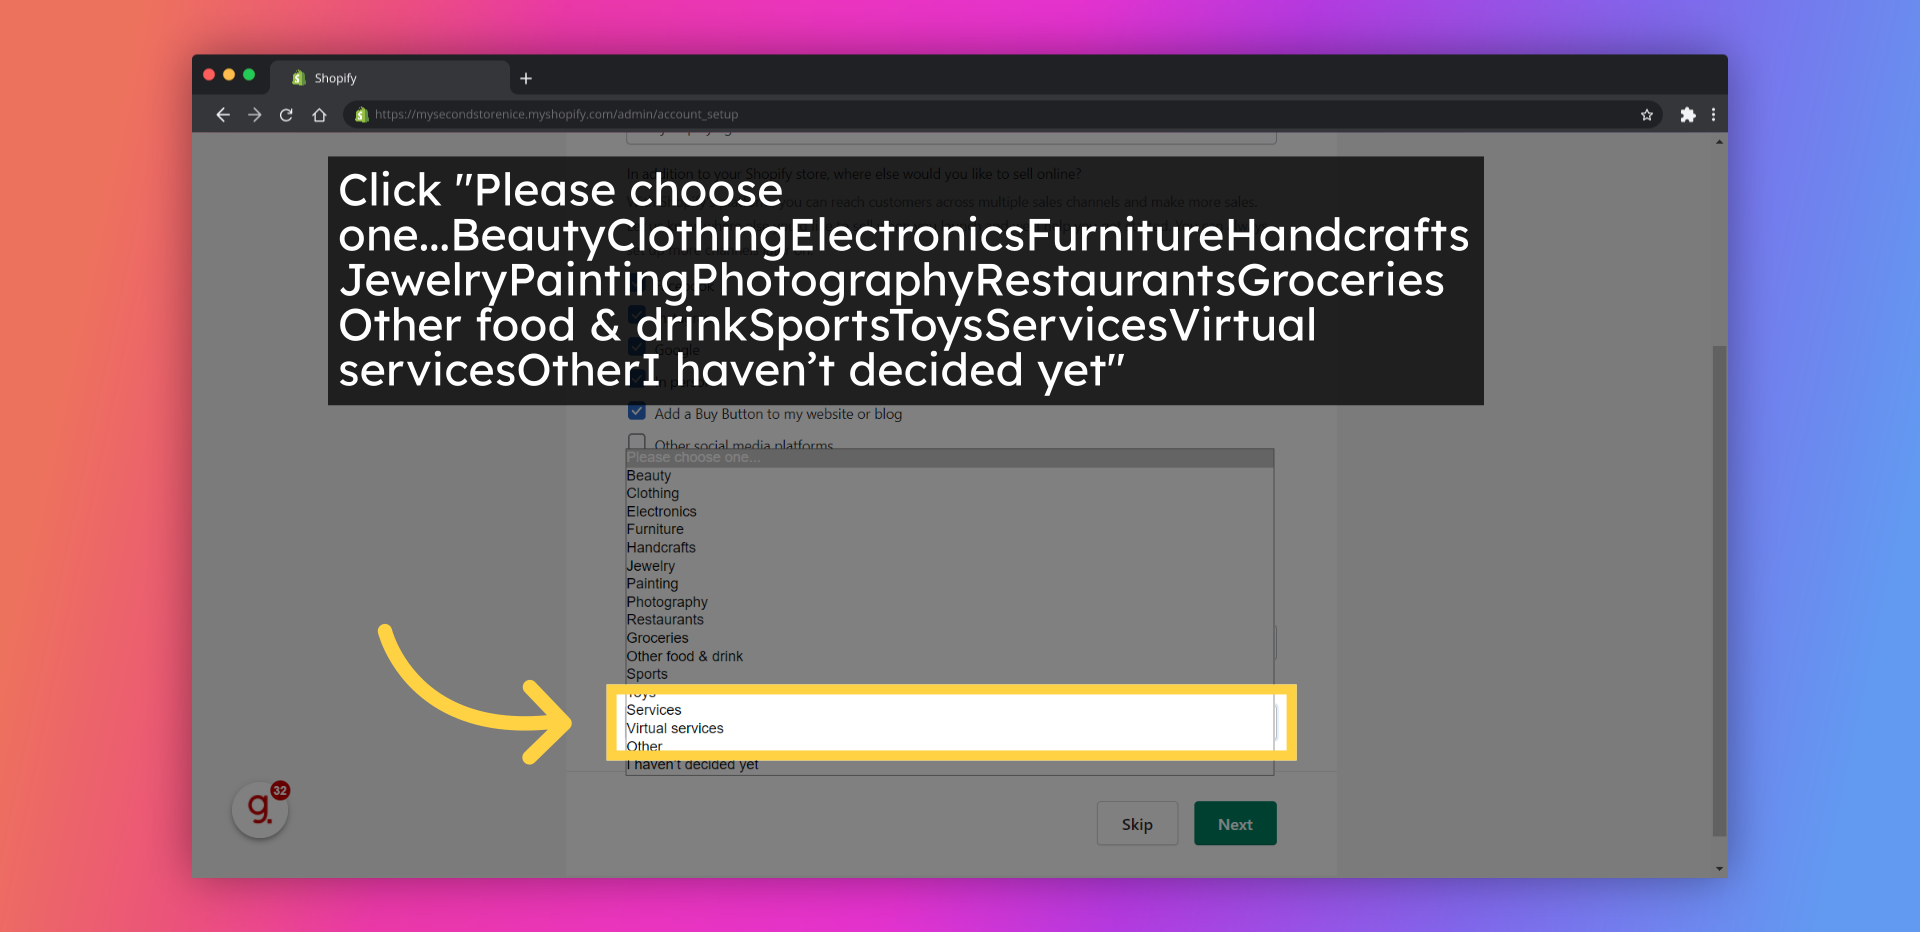
Task: Pick Handcrafts in the dropdown list
Action: coord(949,548)
